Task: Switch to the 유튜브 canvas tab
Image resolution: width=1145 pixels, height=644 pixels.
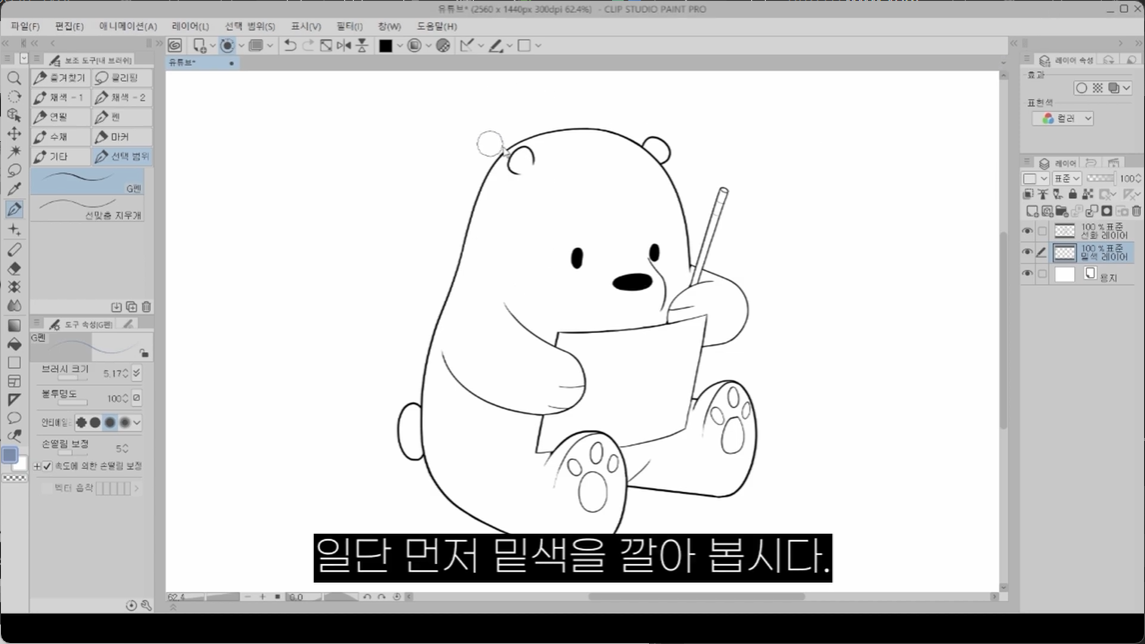Action: coord(202,63)
